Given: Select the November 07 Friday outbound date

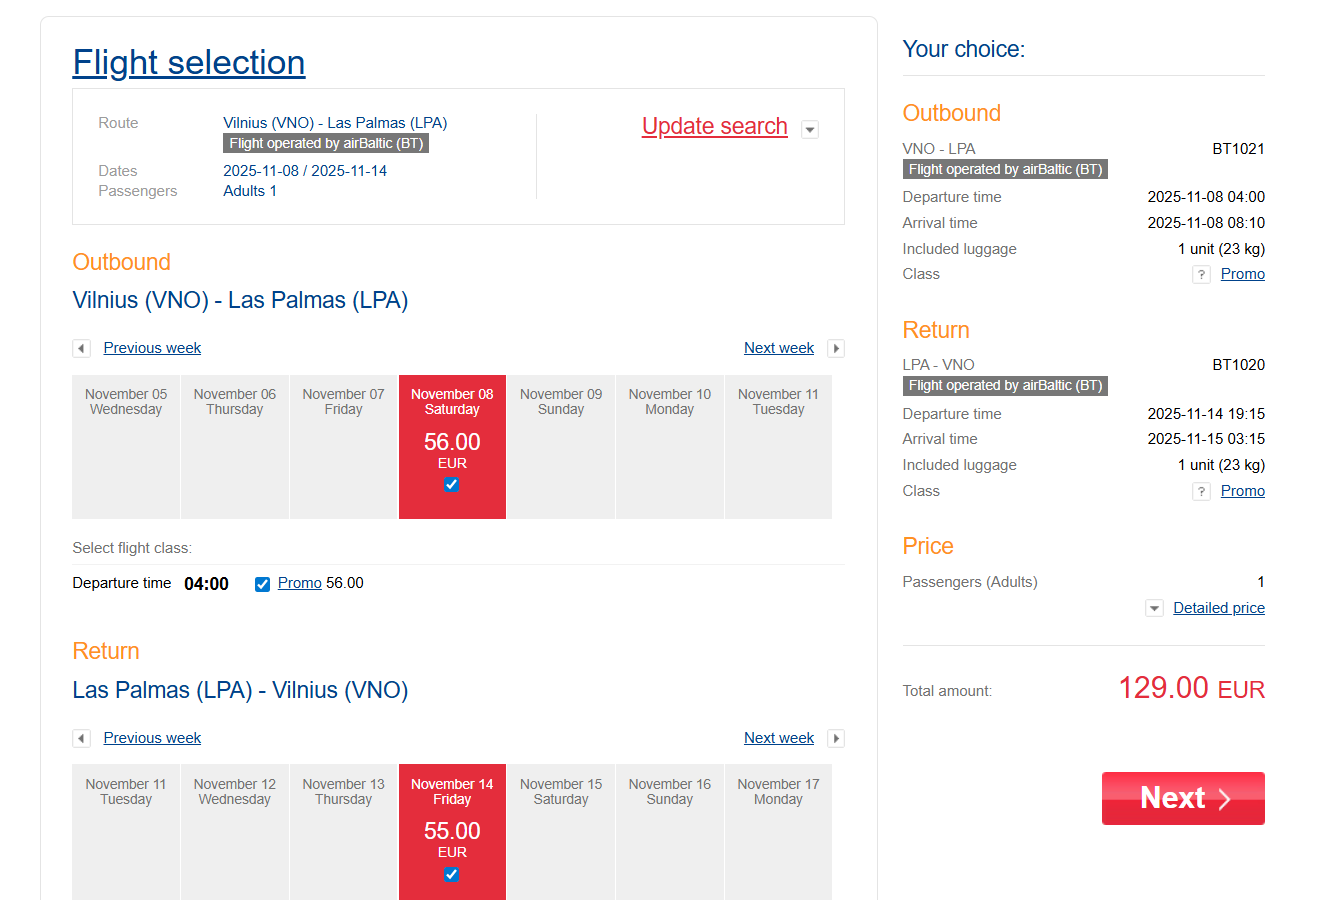Looking at the screenshot, I should point(343,446).
